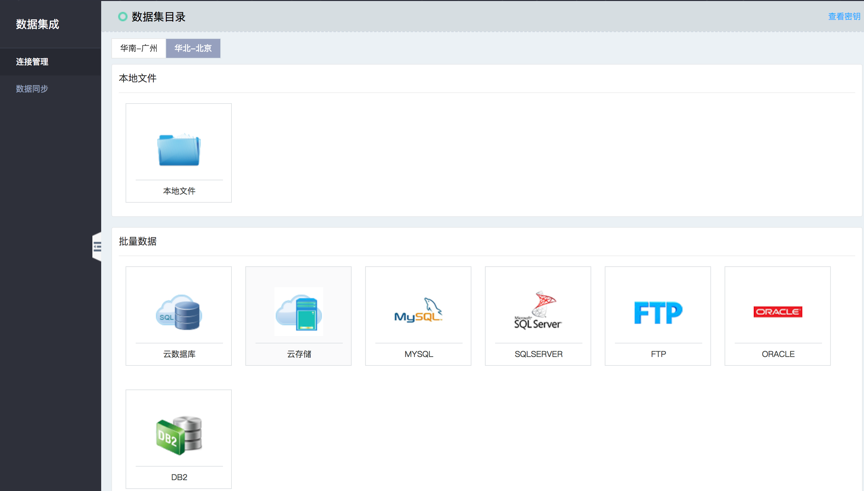Switch to the 华南-广州 region tab
864x491 pixels.
click(139, 48)
